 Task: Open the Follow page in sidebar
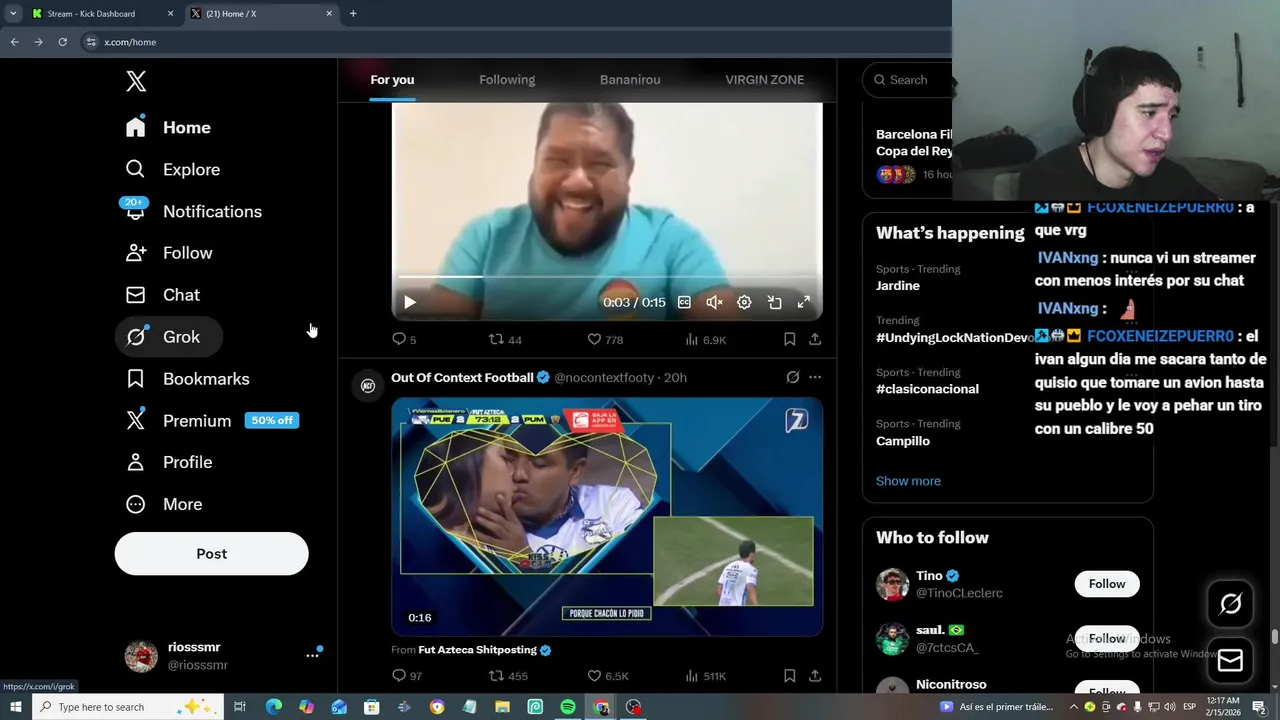pyautogui.click(x=169, y=253)
